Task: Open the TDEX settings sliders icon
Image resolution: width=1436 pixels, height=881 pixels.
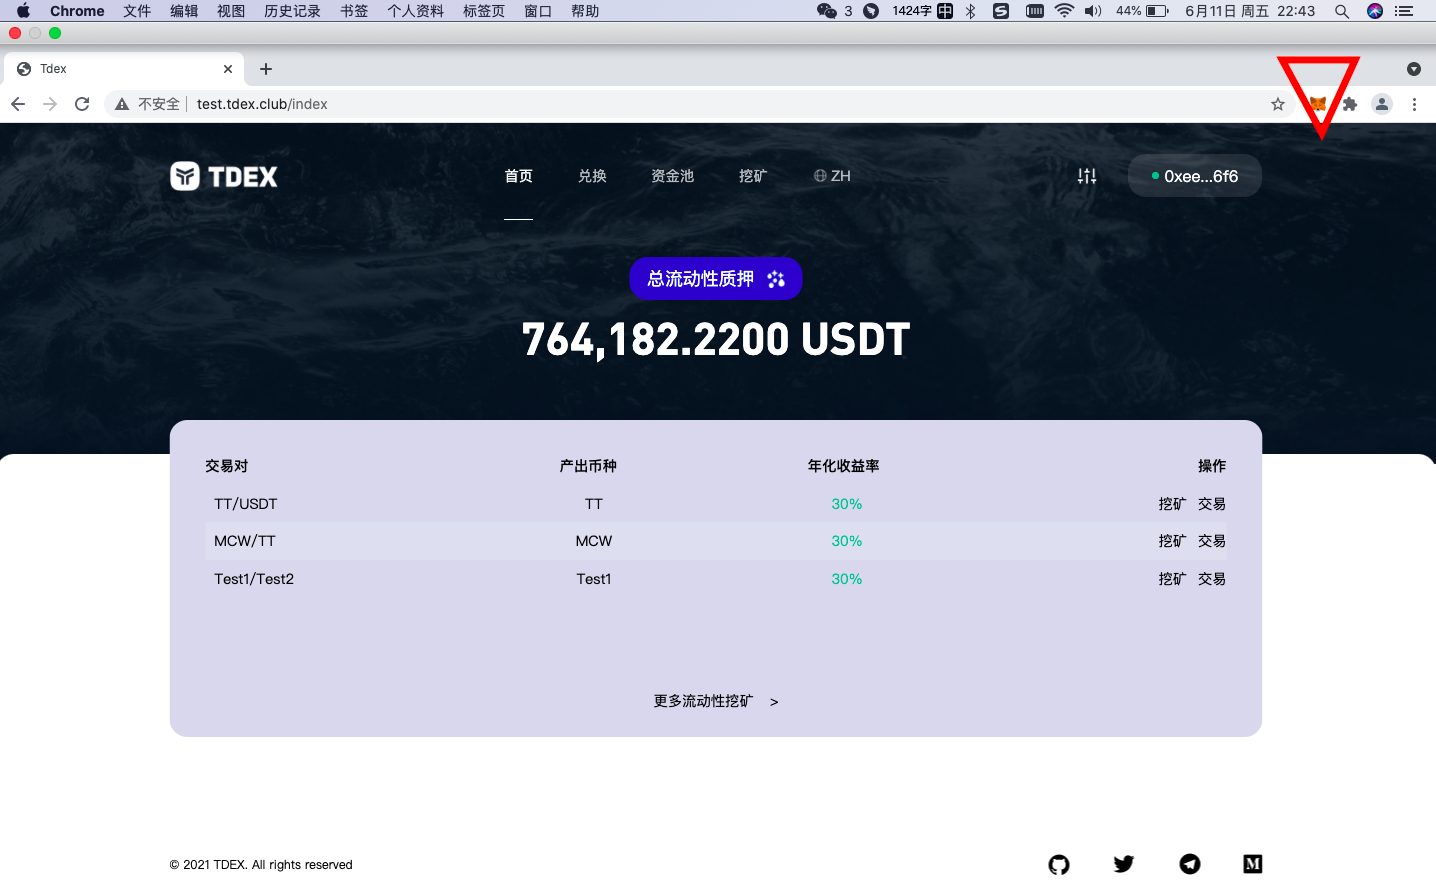Action: (1087, 176)
